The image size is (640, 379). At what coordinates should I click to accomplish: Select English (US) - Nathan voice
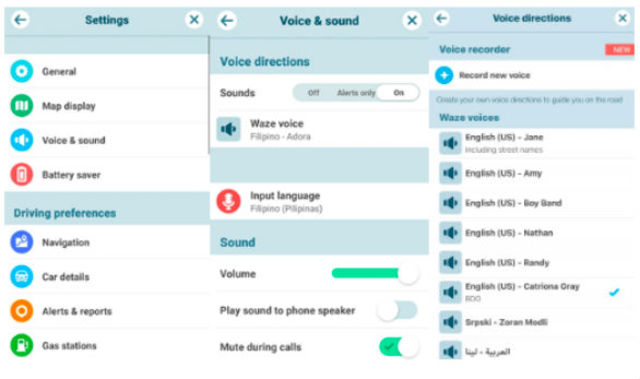tap(532, 233)
